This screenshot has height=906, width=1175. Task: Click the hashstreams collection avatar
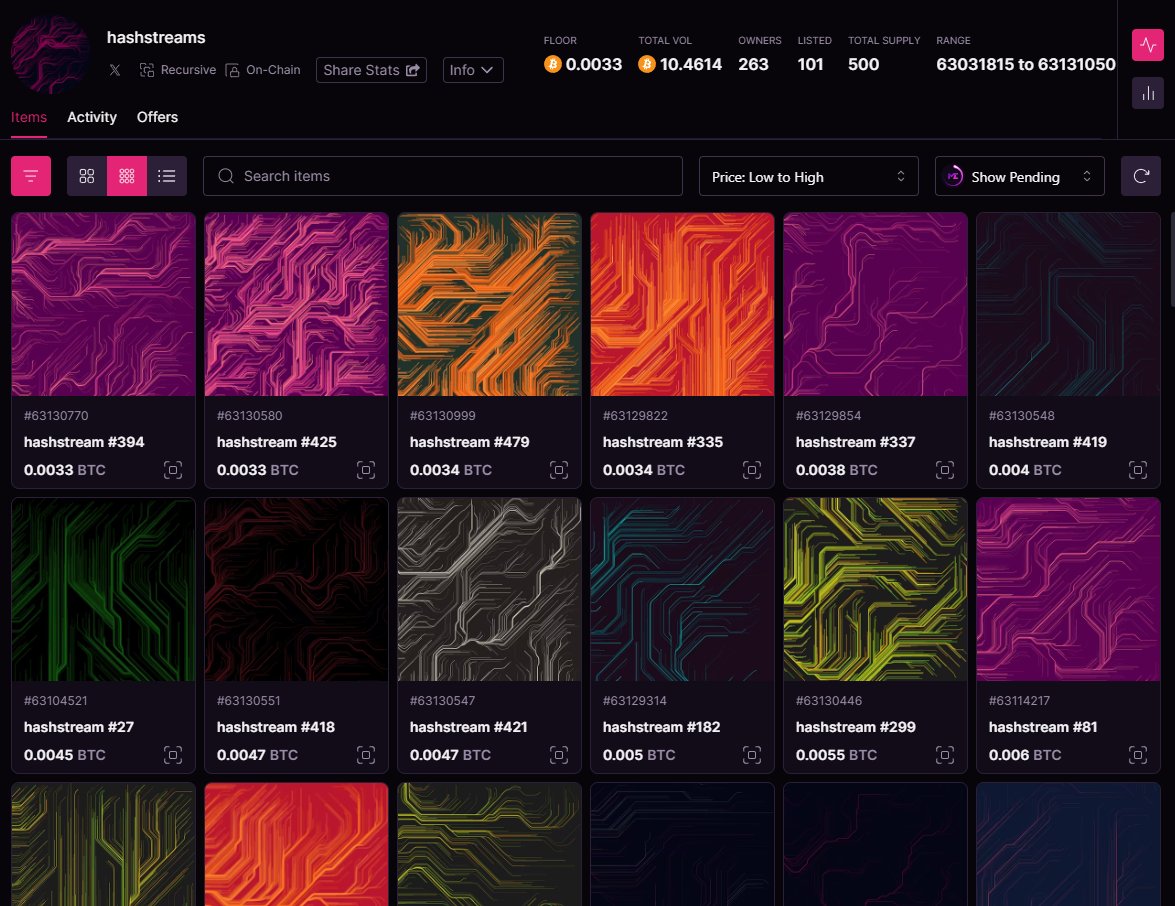pyautogui.click(x=50, y=54)
